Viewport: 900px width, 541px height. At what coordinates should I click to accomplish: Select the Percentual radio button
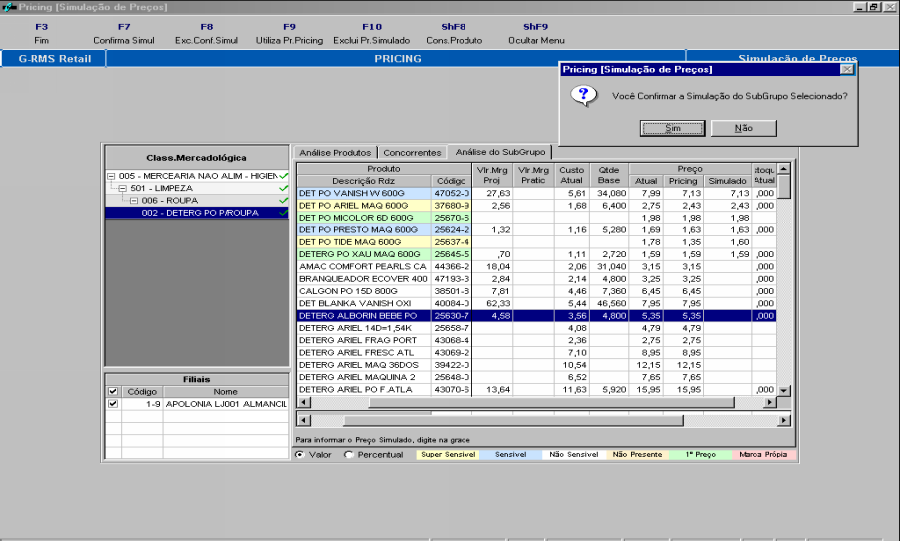(x=348, y=455)
